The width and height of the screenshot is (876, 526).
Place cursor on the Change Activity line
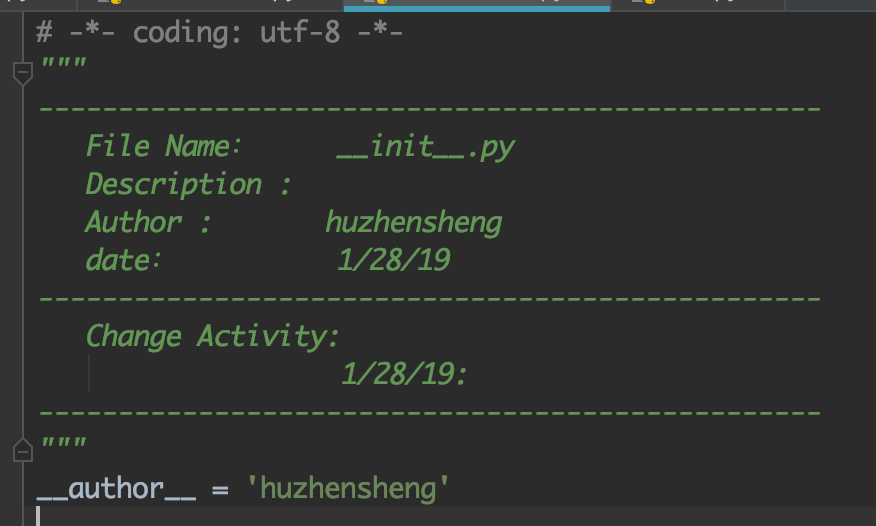pos(212,336)
